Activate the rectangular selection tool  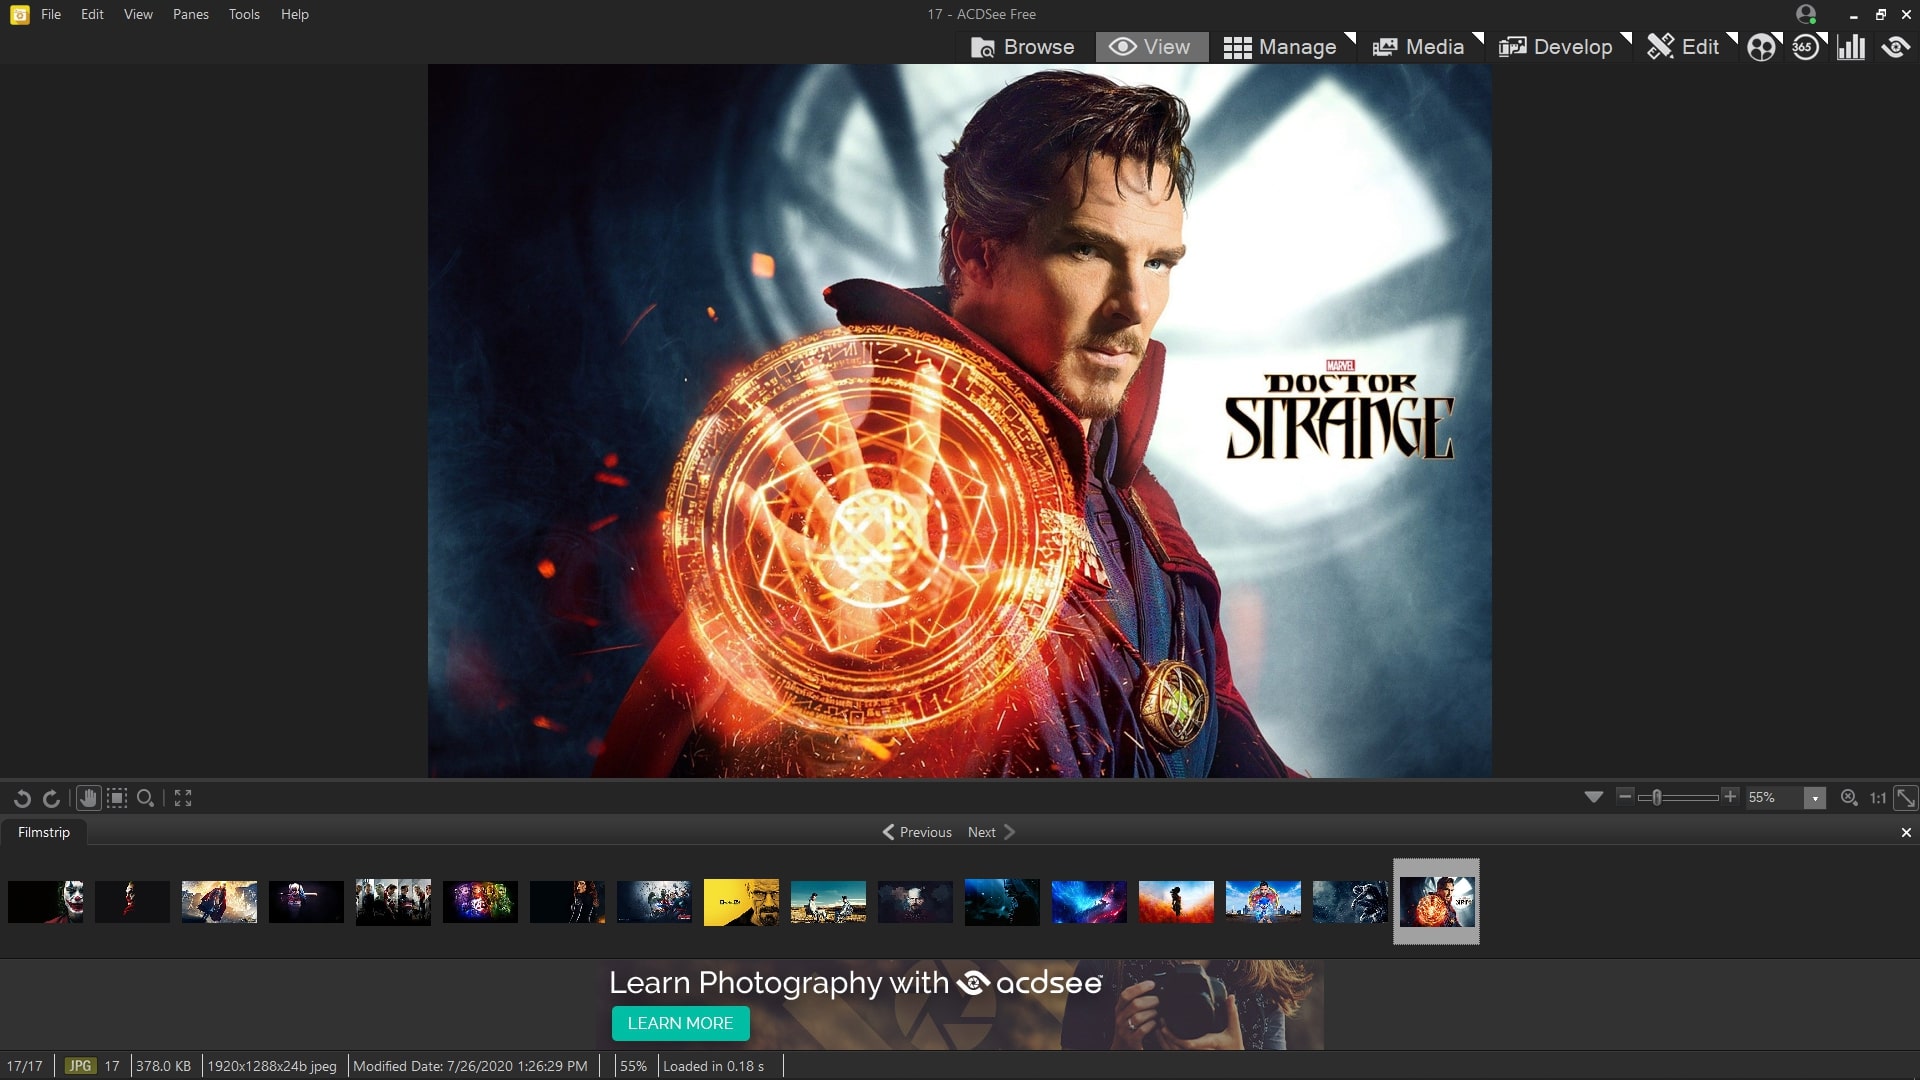[117, 798]
